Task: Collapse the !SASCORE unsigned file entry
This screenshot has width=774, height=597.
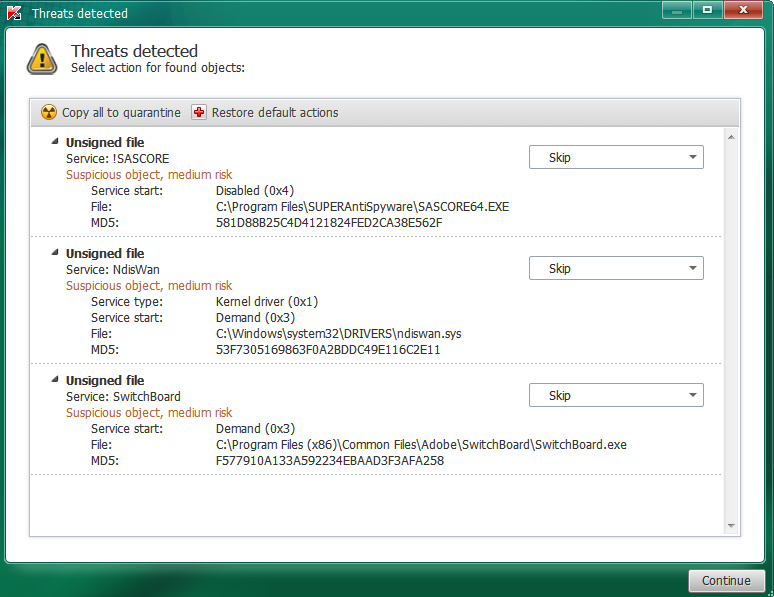Action: coord(55,141)
